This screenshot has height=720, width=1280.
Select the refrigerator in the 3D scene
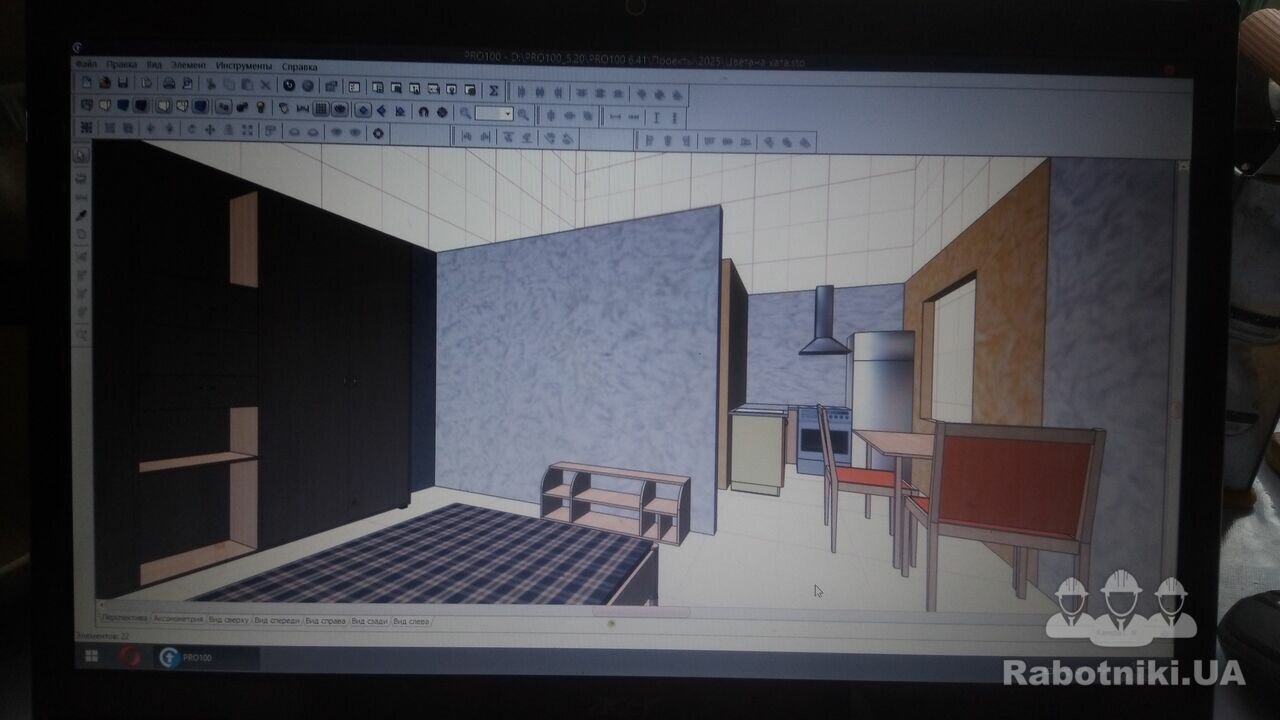click(883, 380)
